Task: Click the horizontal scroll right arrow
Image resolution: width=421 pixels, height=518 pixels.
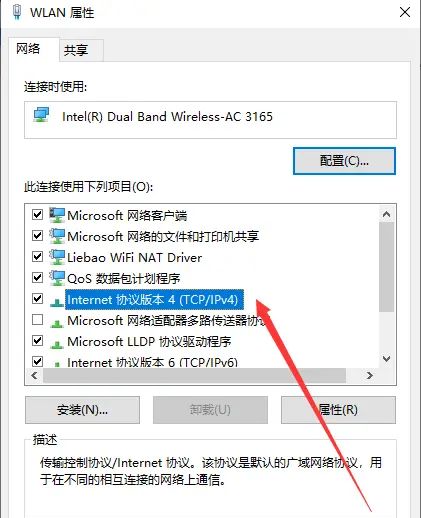Action: (x=370, y=376)
